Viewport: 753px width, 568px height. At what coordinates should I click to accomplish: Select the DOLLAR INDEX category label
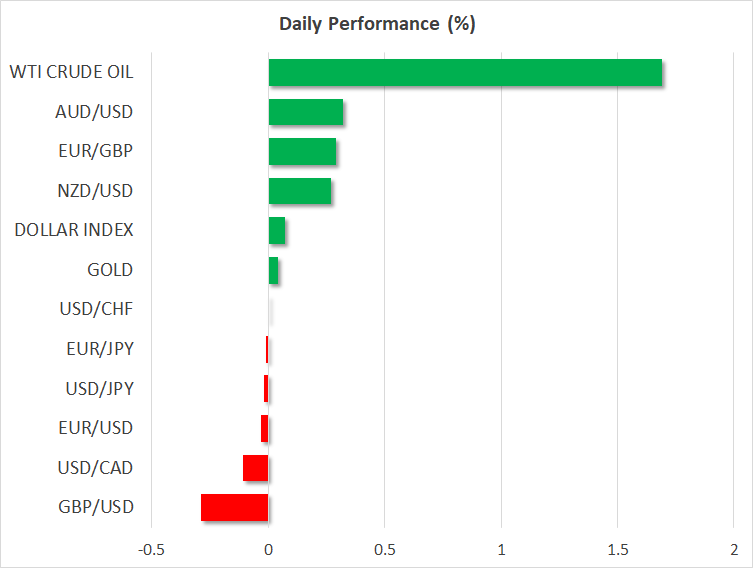coord(74,230)
